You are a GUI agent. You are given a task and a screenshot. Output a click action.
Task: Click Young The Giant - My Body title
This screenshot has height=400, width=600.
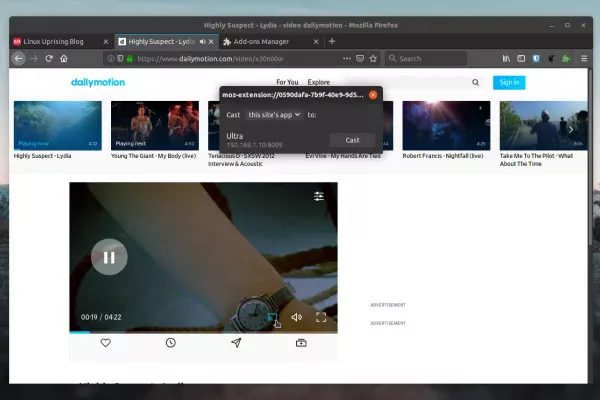[153, 156]
